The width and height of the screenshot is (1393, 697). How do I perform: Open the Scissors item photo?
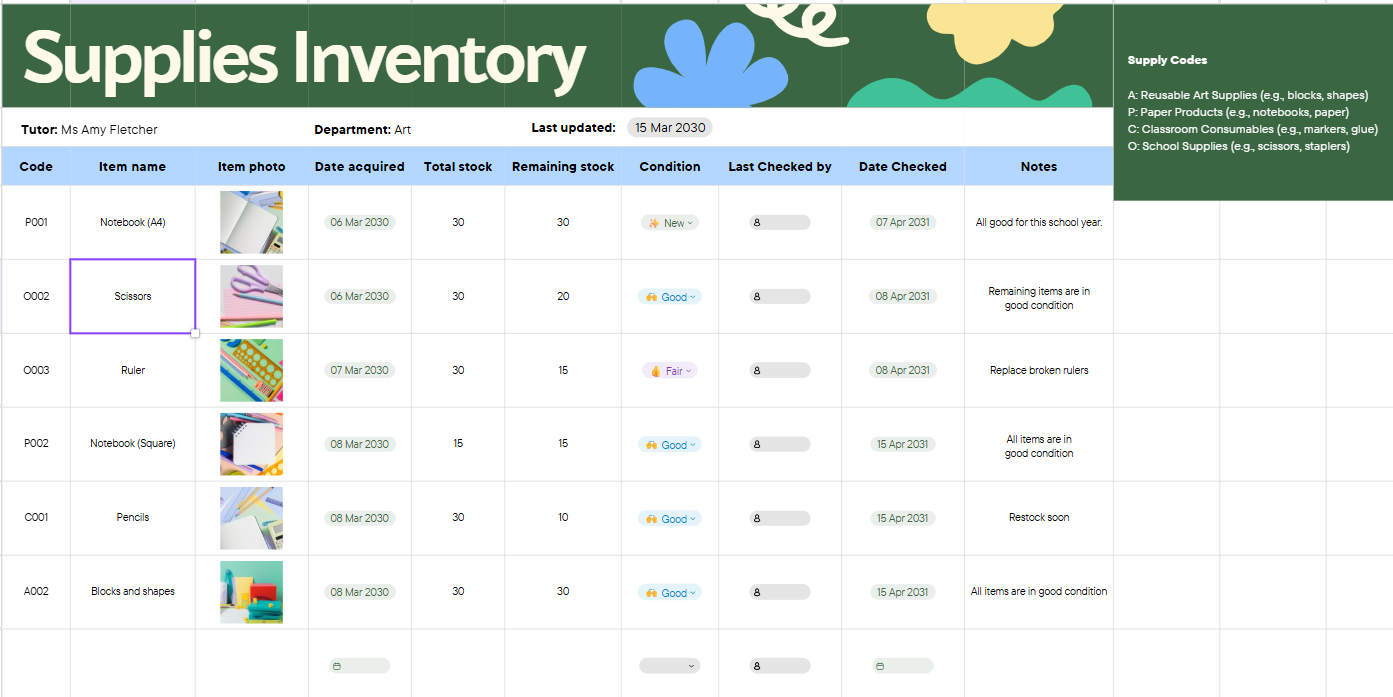pos(251,296)
